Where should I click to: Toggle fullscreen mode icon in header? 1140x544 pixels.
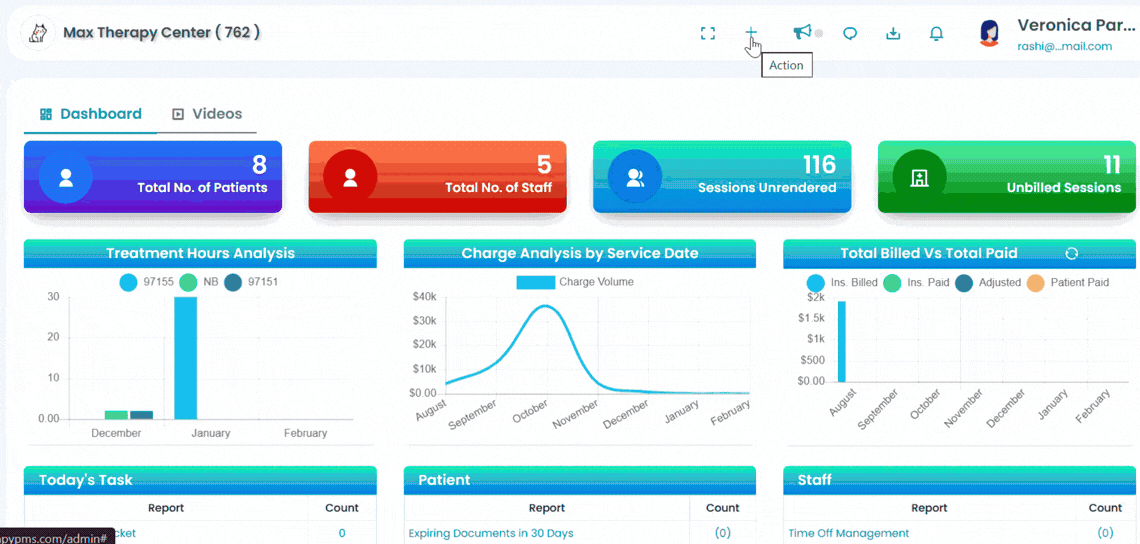[707, 33]
